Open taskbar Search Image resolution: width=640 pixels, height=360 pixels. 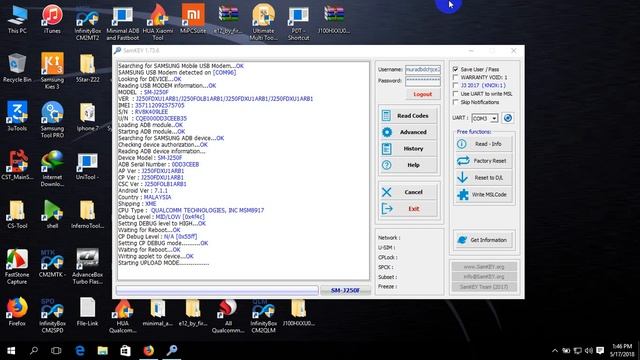coord(34,351)
